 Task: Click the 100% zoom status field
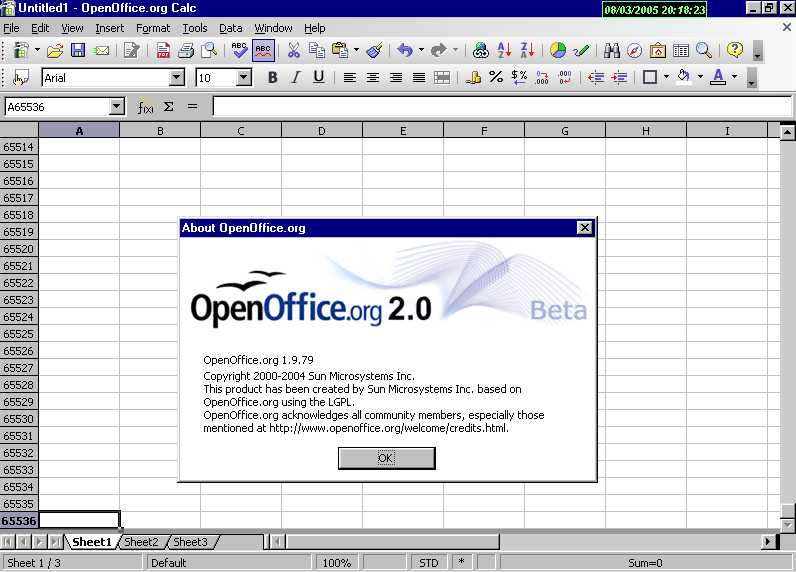click(337, 563)
